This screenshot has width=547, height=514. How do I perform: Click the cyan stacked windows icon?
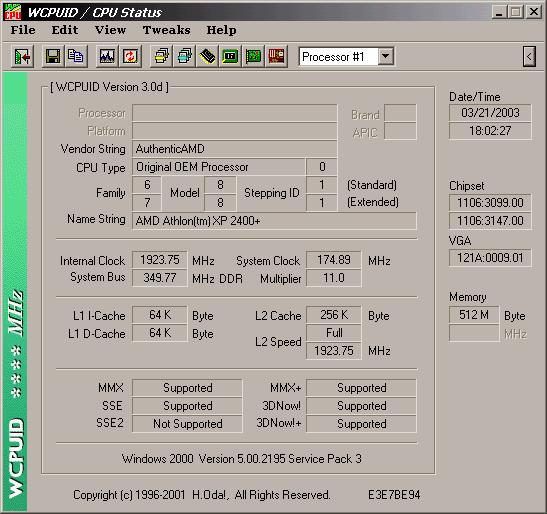point(185,56)
